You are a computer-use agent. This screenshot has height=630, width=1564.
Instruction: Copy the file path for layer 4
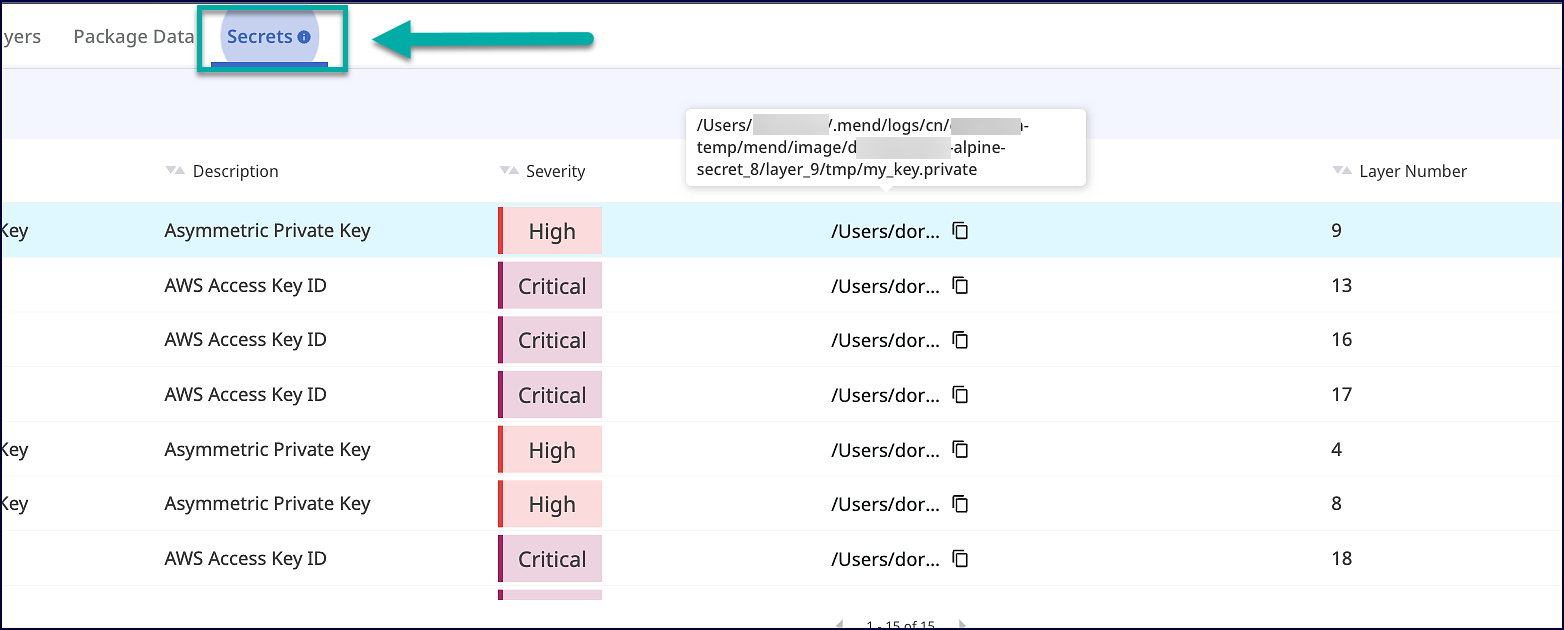(960, 450)
